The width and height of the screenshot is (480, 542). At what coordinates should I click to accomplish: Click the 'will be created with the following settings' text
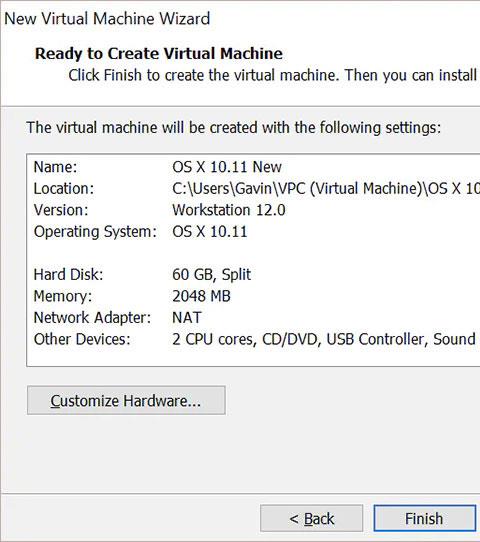tap(302, 128)
